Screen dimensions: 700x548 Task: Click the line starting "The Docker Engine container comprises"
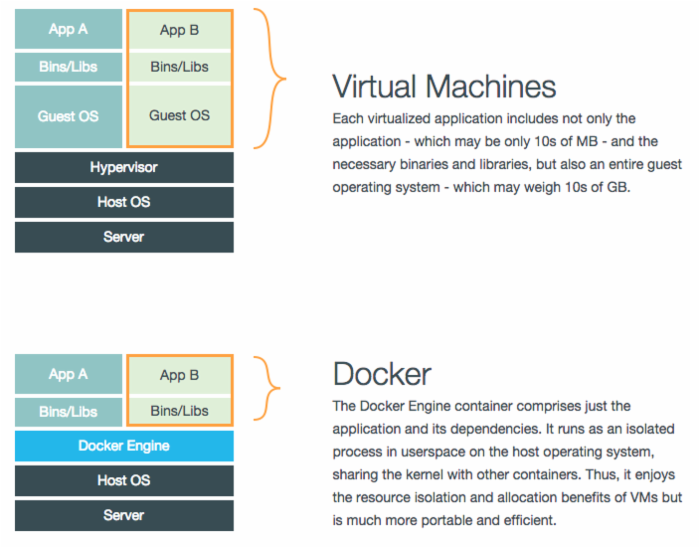(x=481, y=406)
